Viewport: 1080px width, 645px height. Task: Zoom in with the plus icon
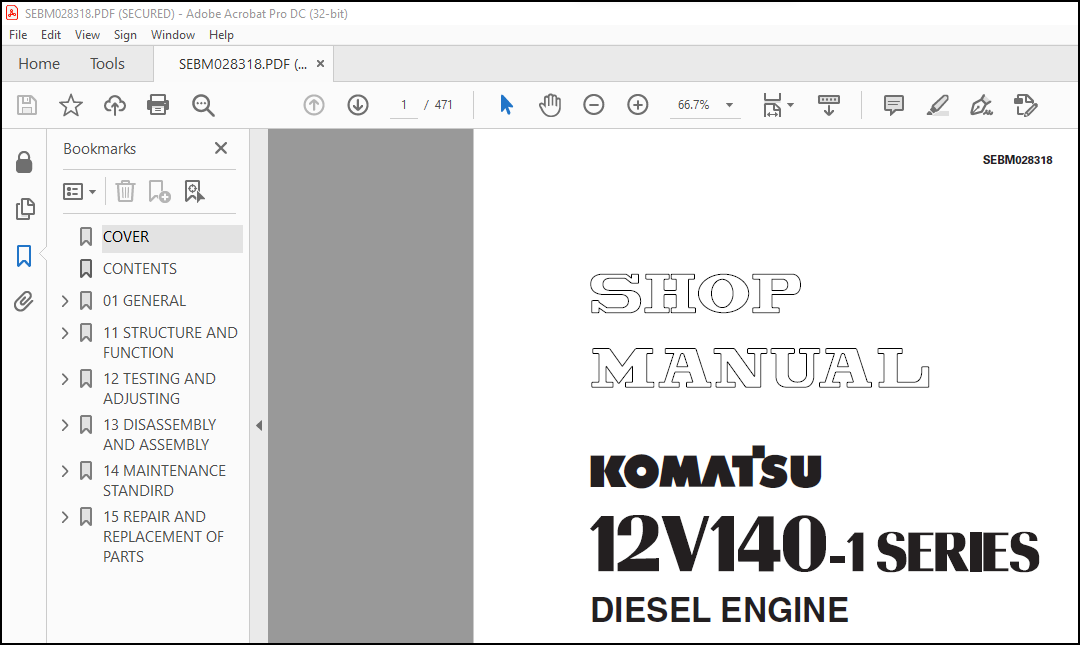[638, 105]
